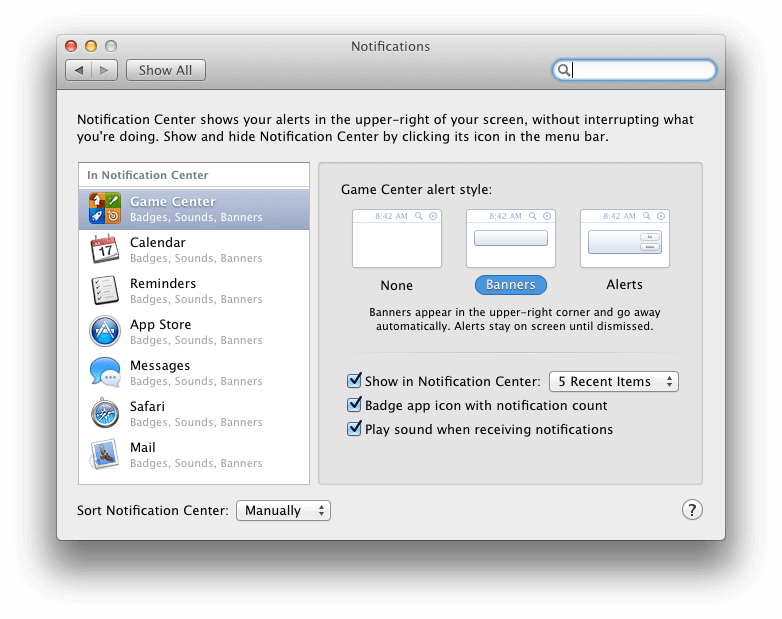Toggle Badge app icon with notification count
Viewport: 782px width, 619px height.
pyautogui.click(x=354, y=405)
